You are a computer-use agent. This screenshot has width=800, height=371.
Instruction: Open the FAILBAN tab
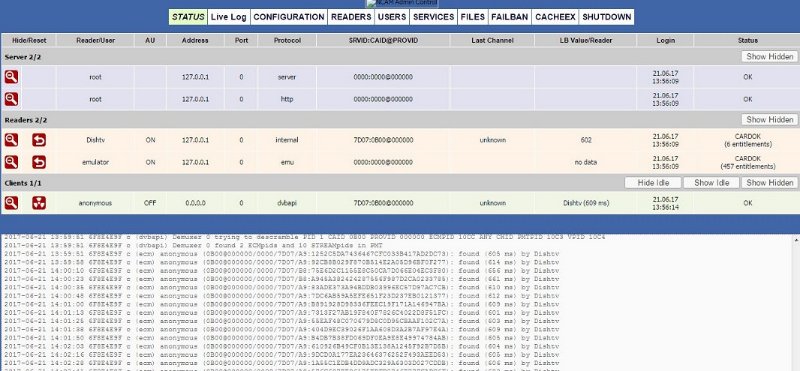(x=509, y=17)
